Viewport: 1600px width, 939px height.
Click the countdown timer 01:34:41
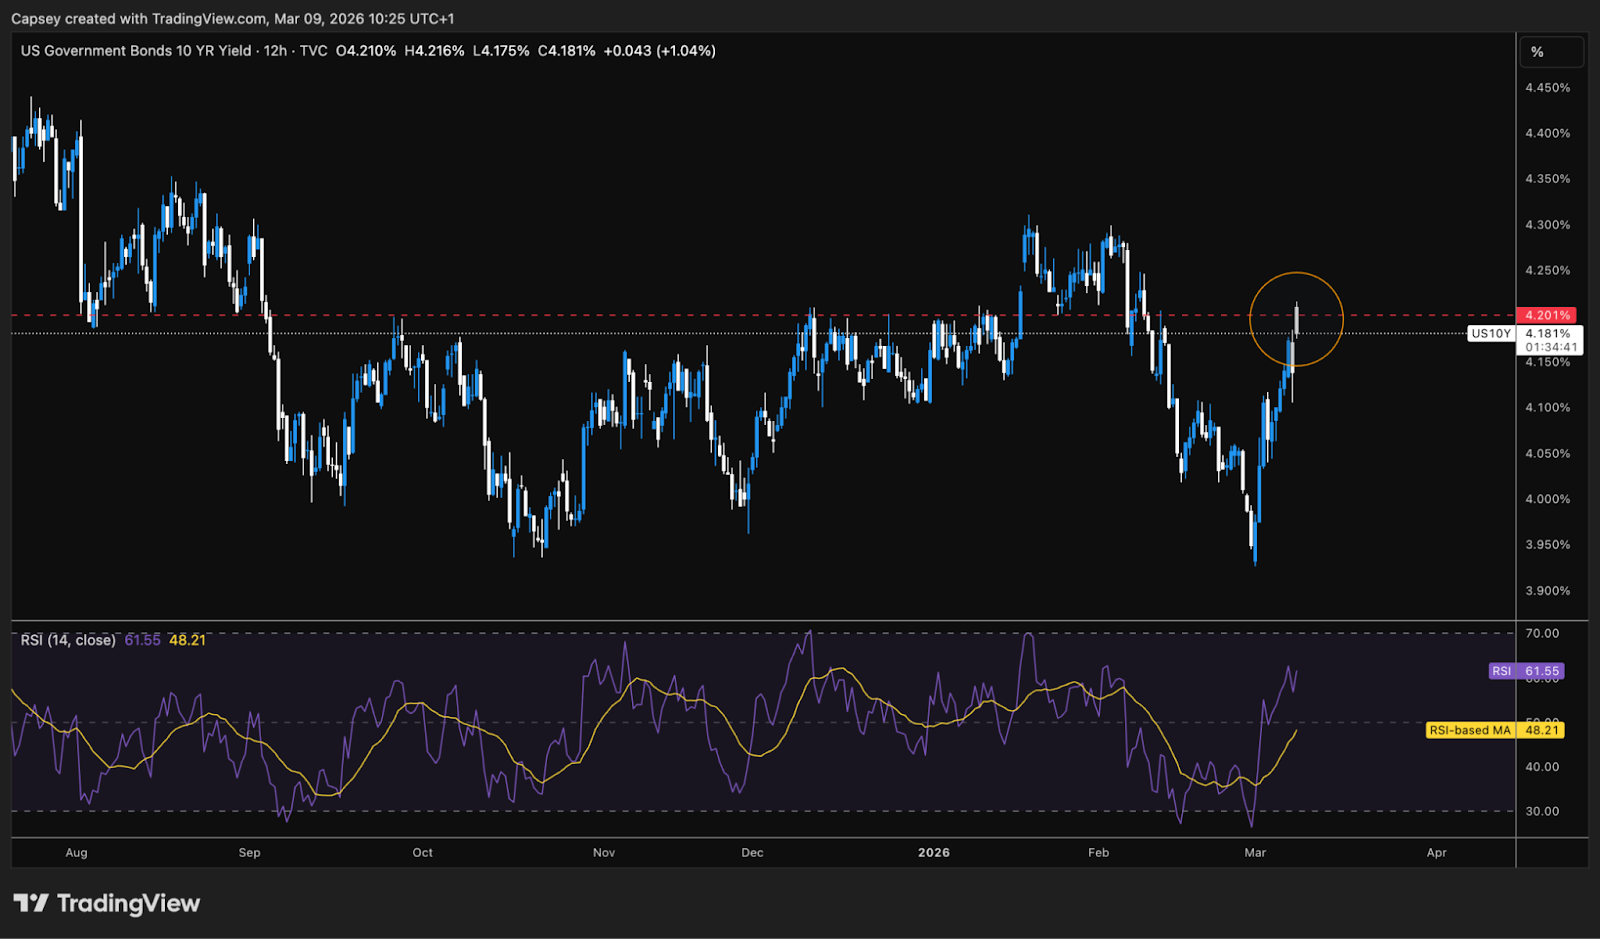(x=1551, y=345)
